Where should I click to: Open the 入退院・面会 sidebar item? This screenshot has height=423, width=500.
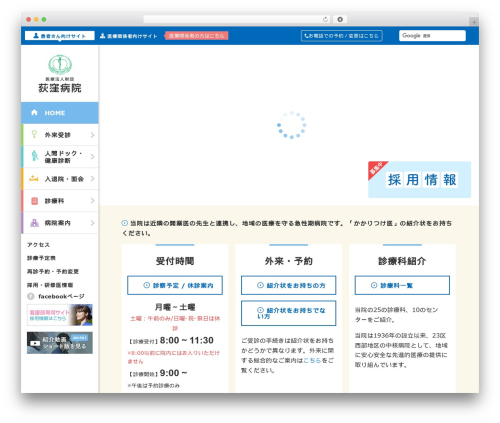click(60, 179)
